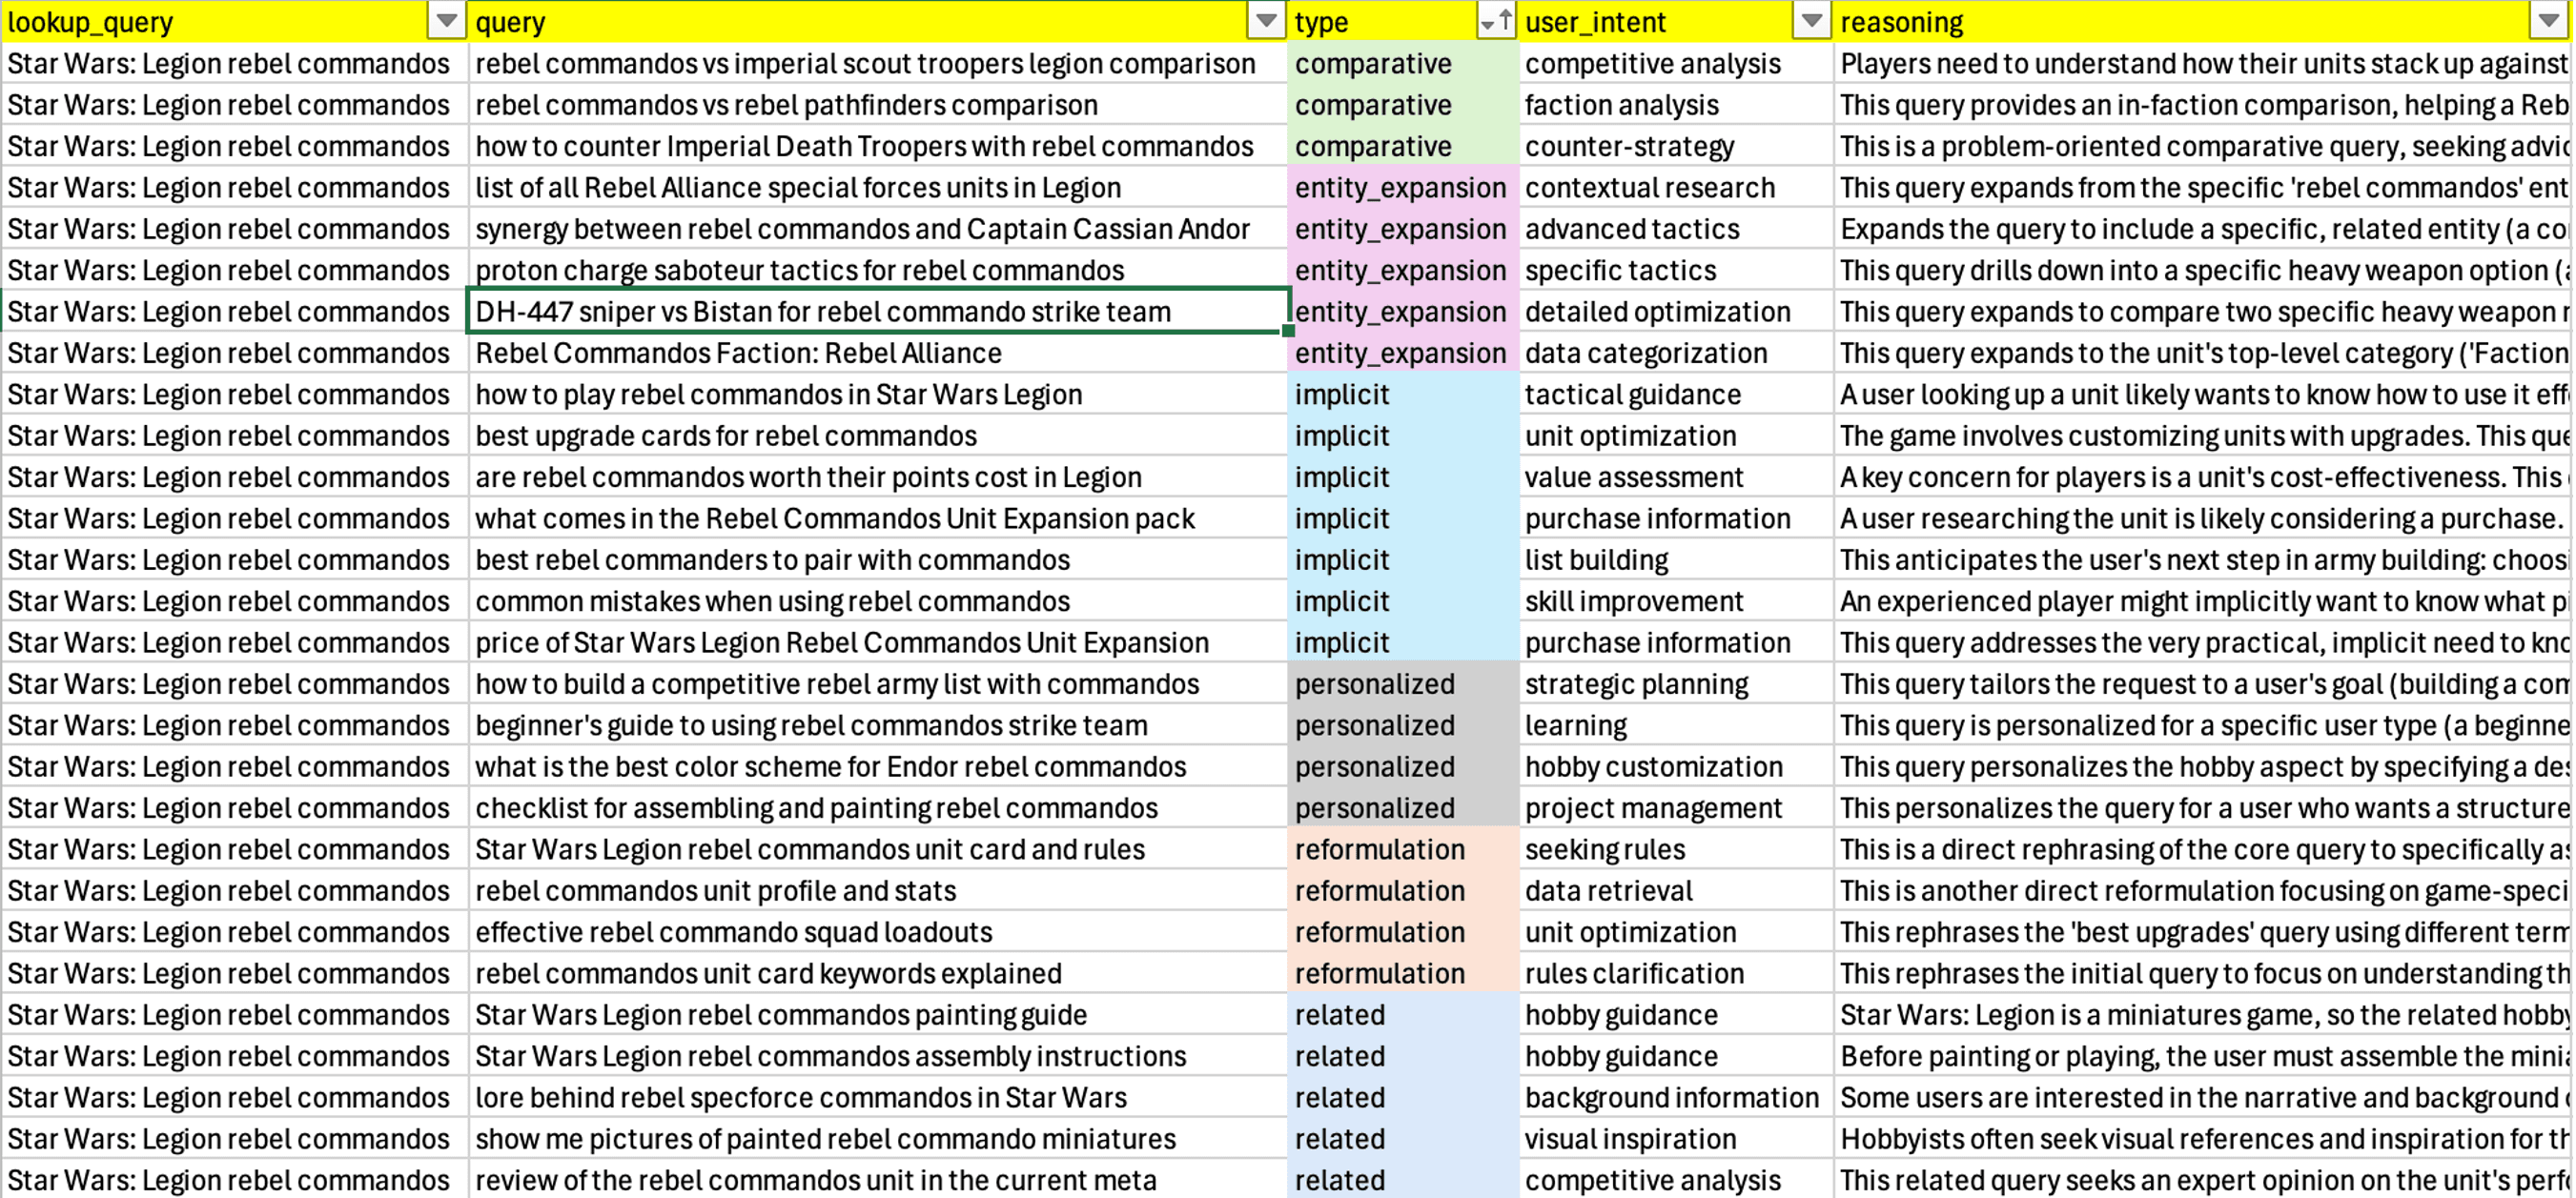2576x1198 pixels.
Task: Click the 'visual inspiration' cell
Action: (x=1676, y=1139)
